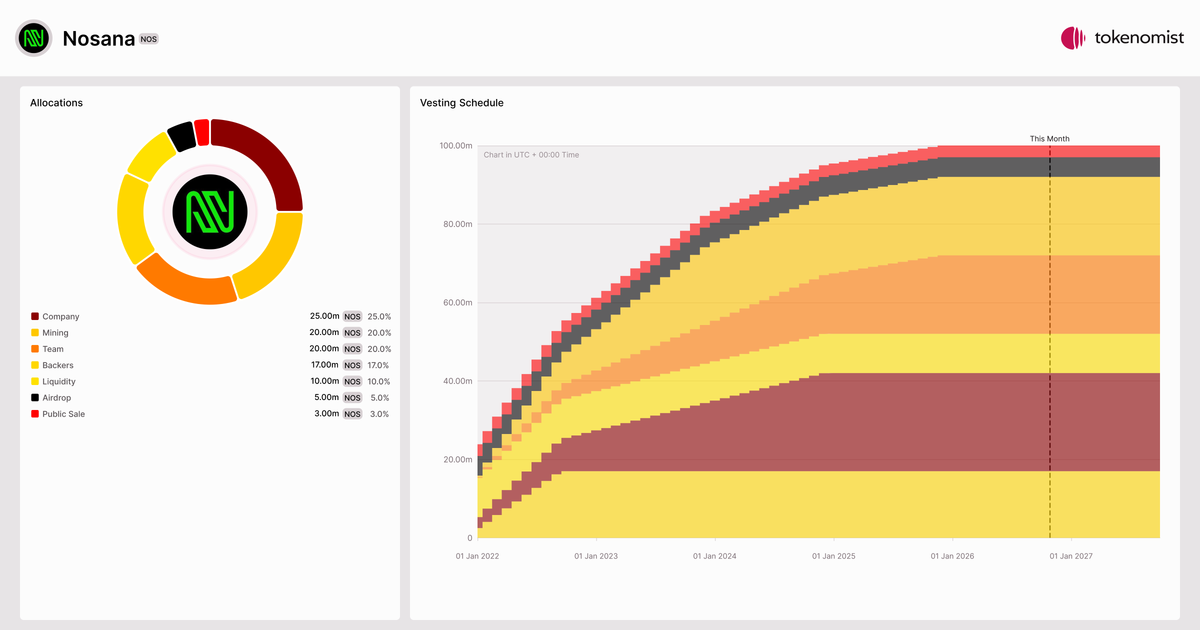This screenshot has height=630, width=1200.
Task: Click the 01 Jan 2025 axis label
Action: tap(834, 555)
